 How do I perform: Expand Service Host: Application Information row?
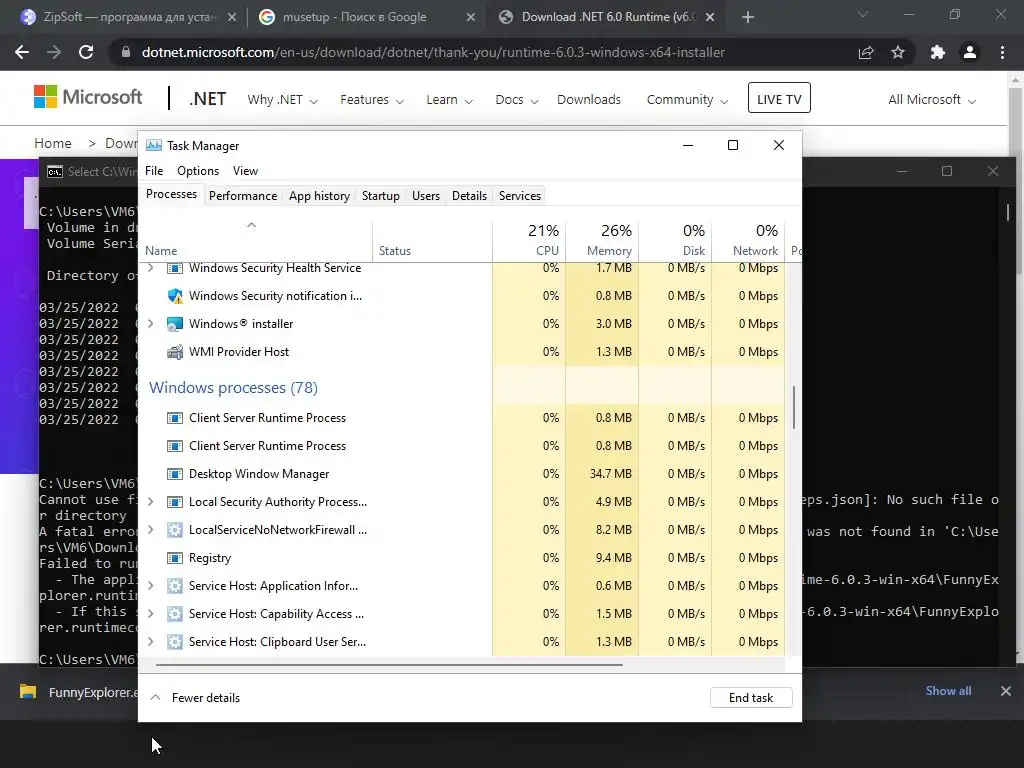151,586
